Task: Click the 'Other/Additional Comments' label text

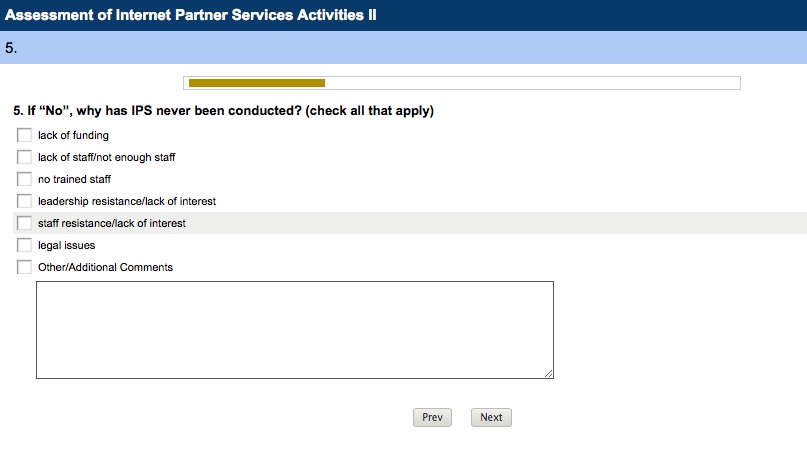Action: coord(105,267)
